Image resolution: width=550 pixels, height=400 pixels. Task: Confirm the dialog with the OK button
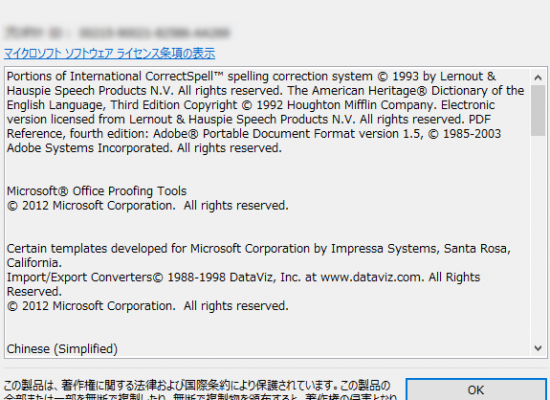click(x=476, y=389)
